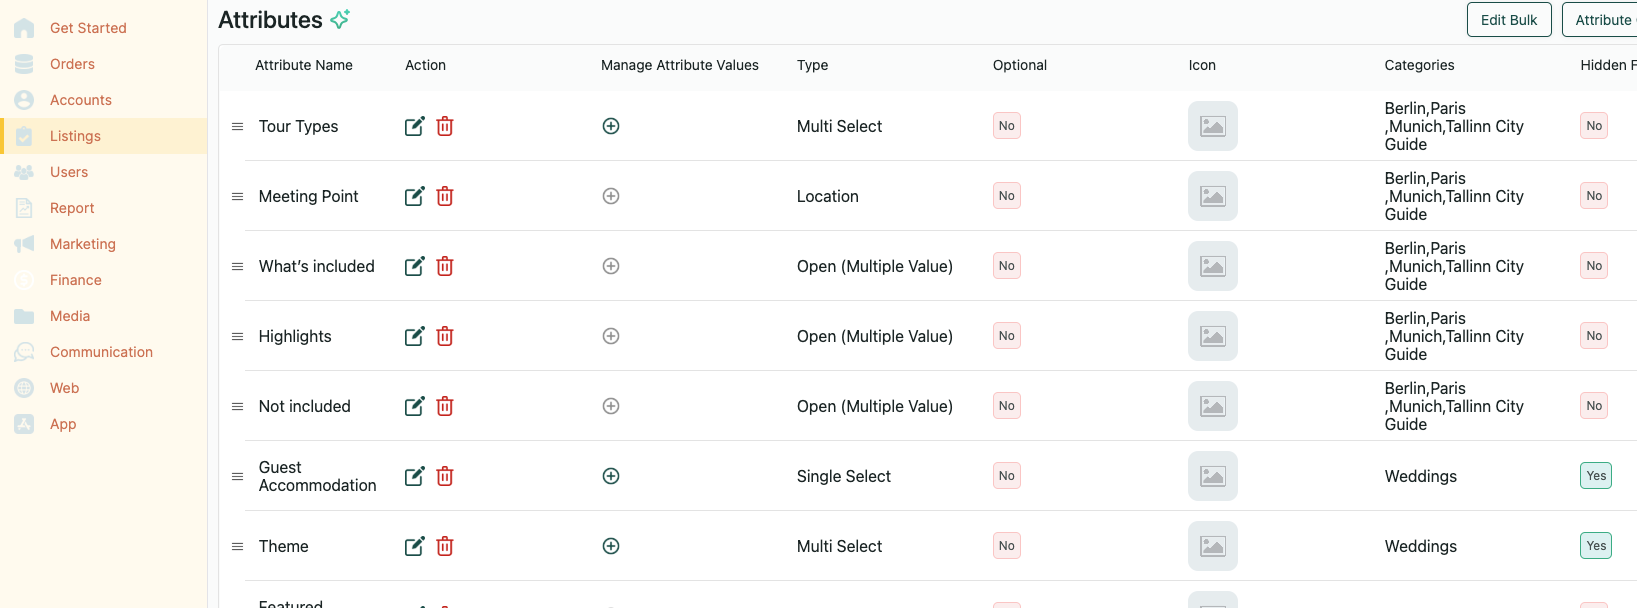Viewport: 1637px width, 608px height.
Task: Click the Attribute button at top right
Action: pos(1602,20)
